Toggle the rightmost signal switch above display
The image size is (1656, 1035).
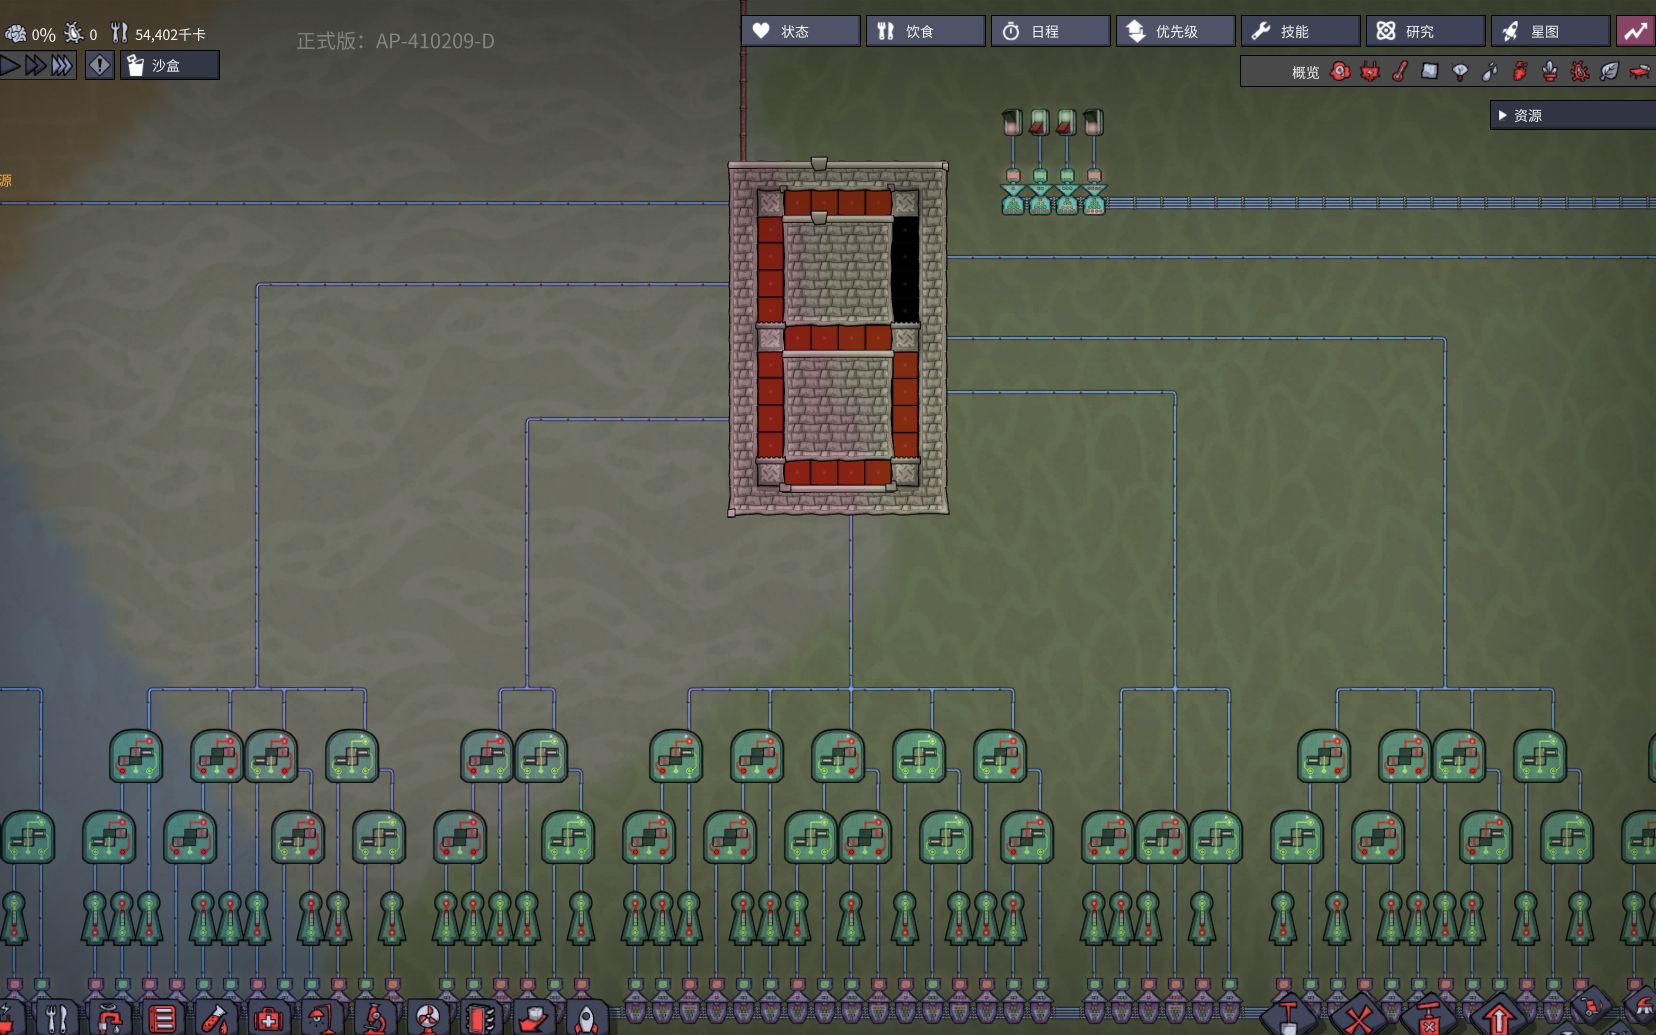click(1094, 122)
